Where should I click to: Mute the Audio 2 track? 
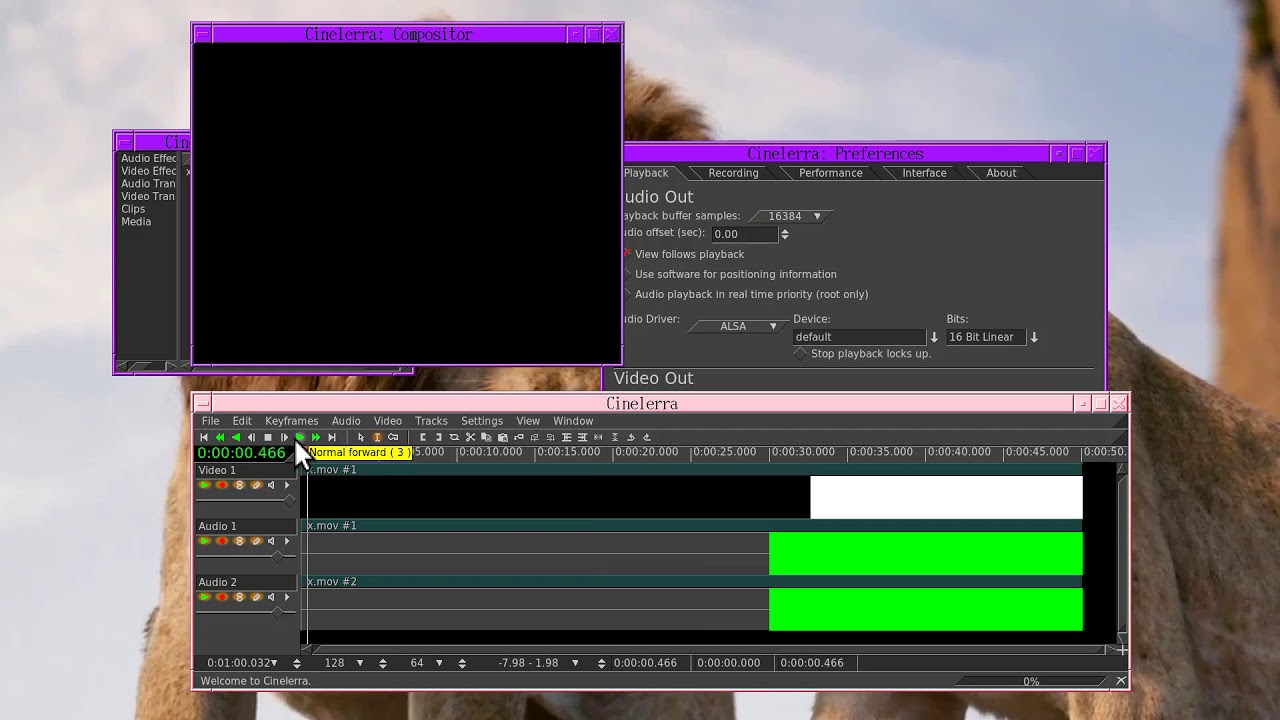(x=271, y=597)
